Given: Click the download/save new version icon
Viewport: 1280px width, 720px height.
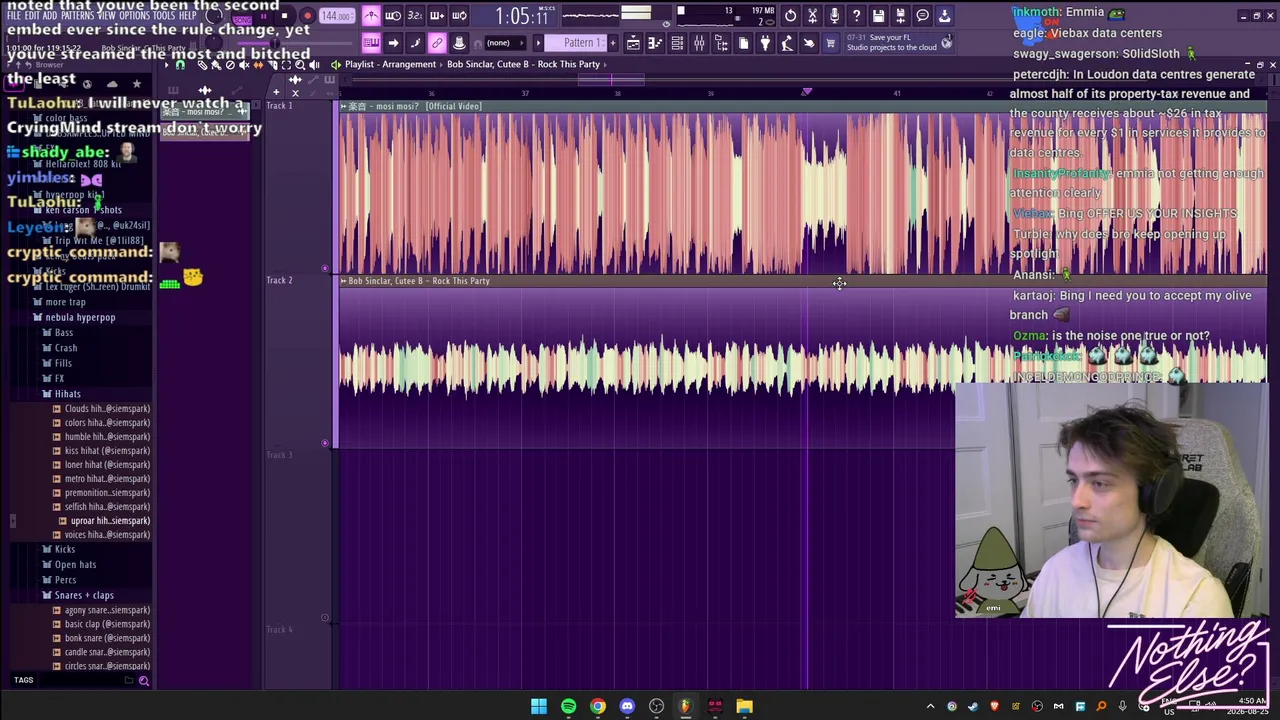Looking at the screenshot, I should point(944,15).
